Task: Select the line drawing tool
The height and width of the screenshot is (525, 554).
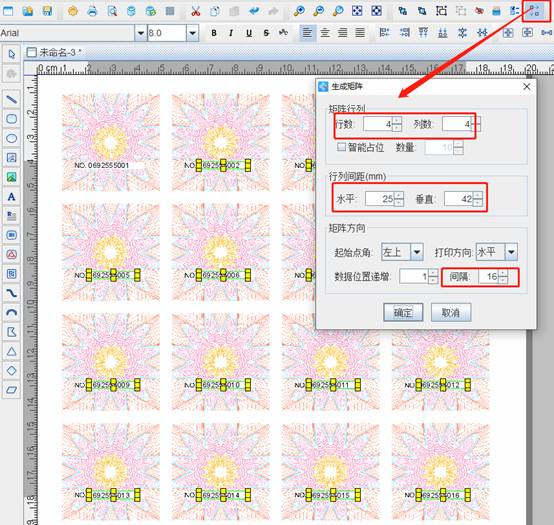Action: tap(12, 99)
